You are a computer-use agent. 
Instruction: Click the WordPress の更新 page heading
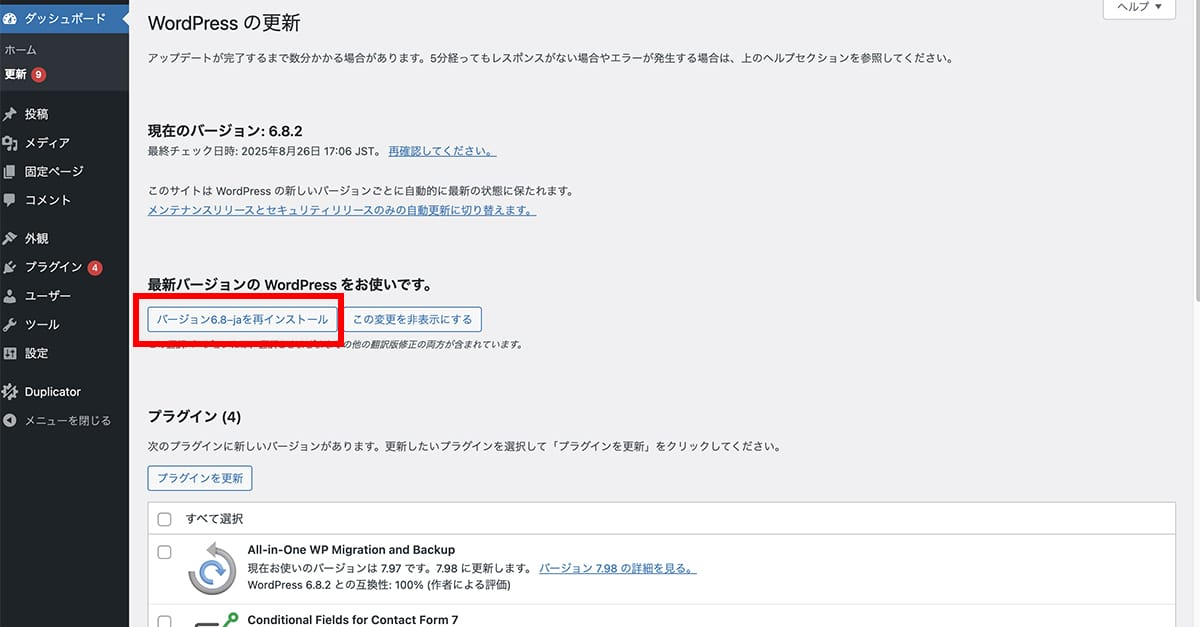click(x=223, y=23)
